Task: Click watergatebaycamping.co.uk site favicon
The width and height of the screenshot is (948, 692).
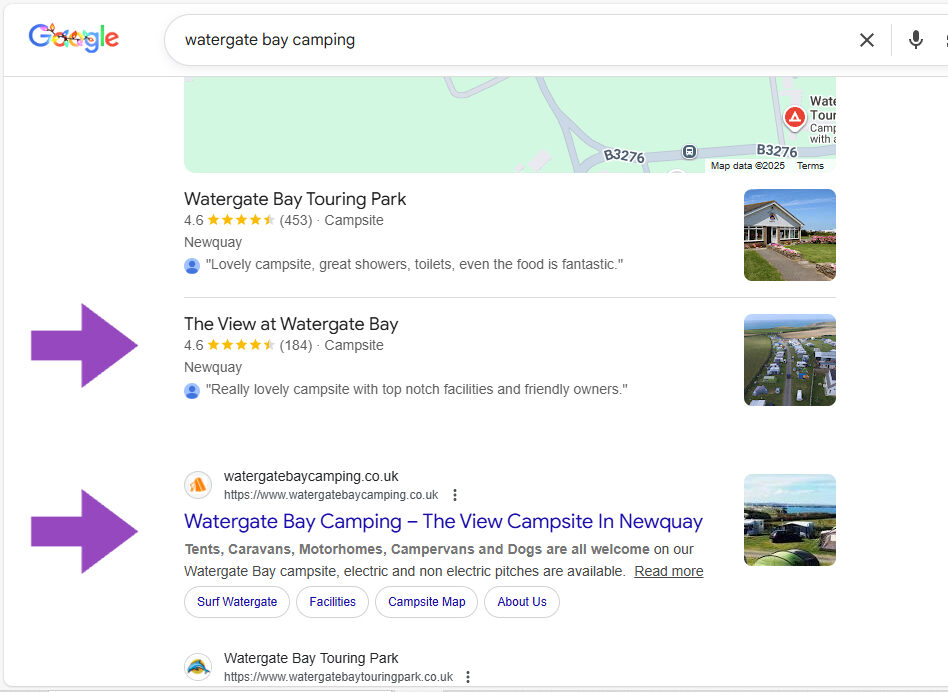Action: click(198, 485)
